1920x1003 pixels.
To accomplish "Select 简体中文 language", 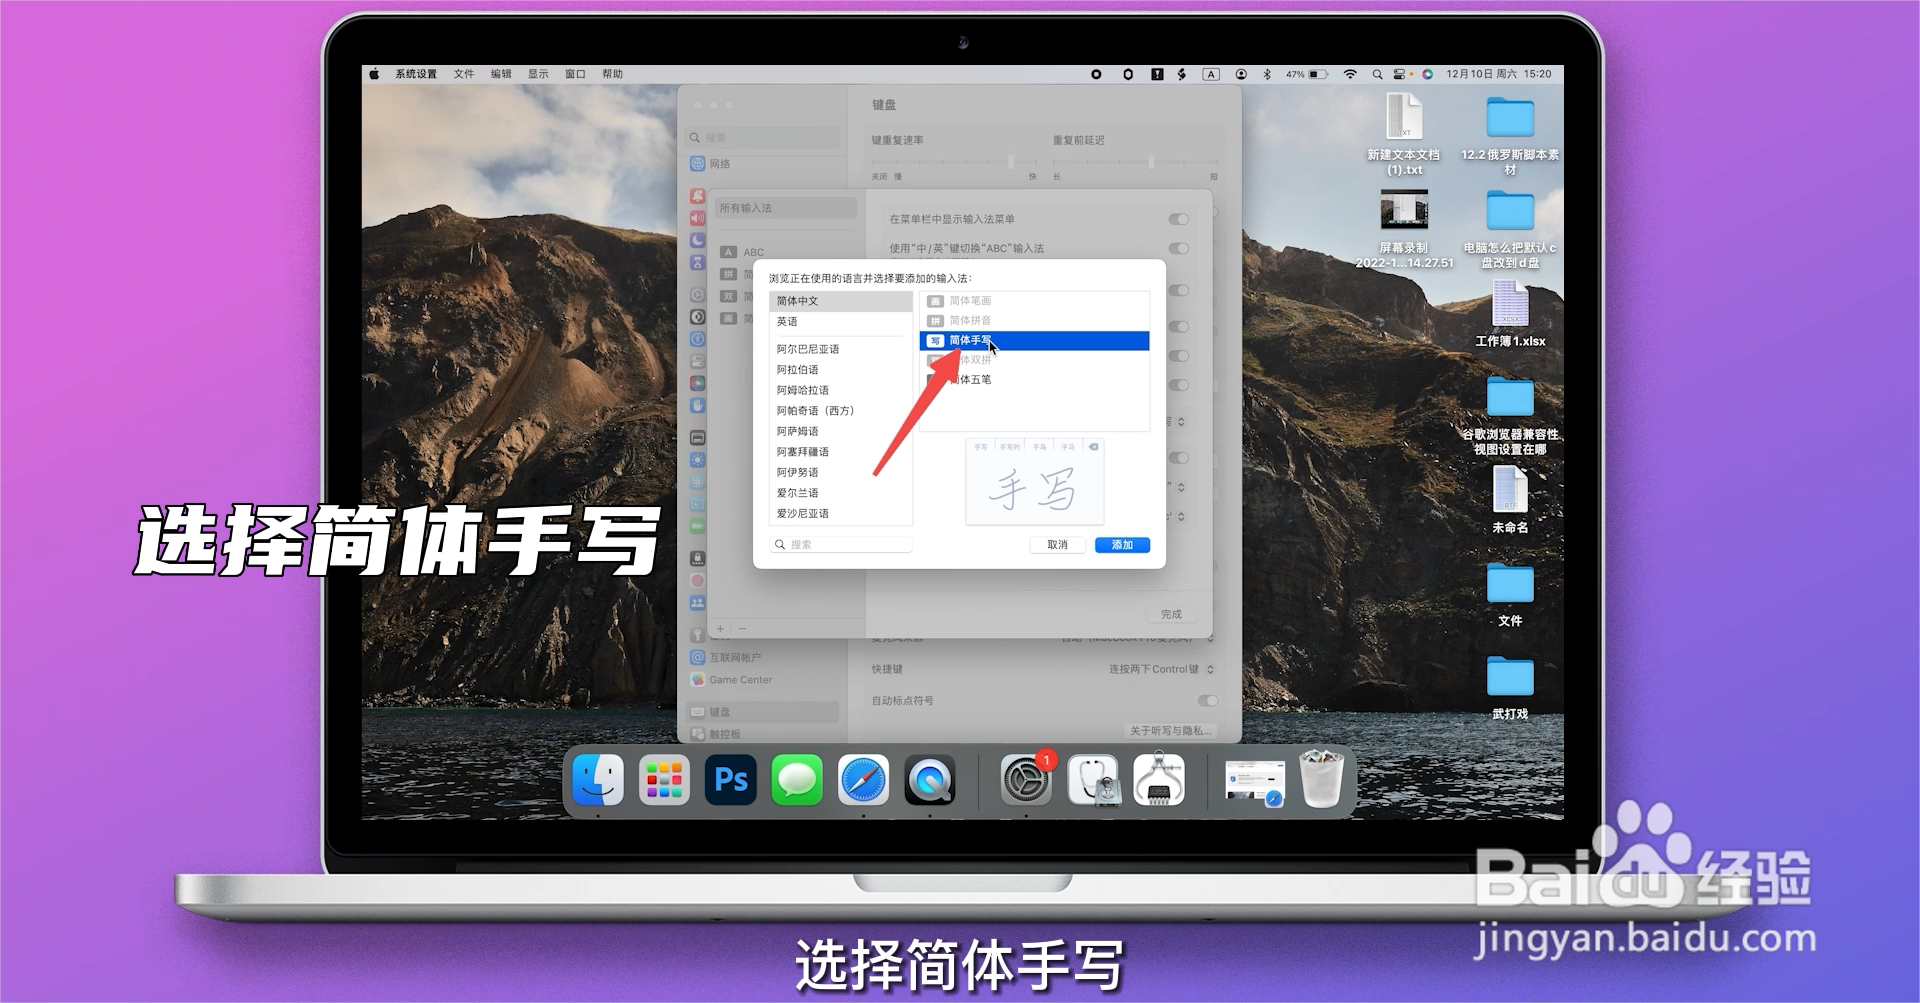I will pos(840,301).
